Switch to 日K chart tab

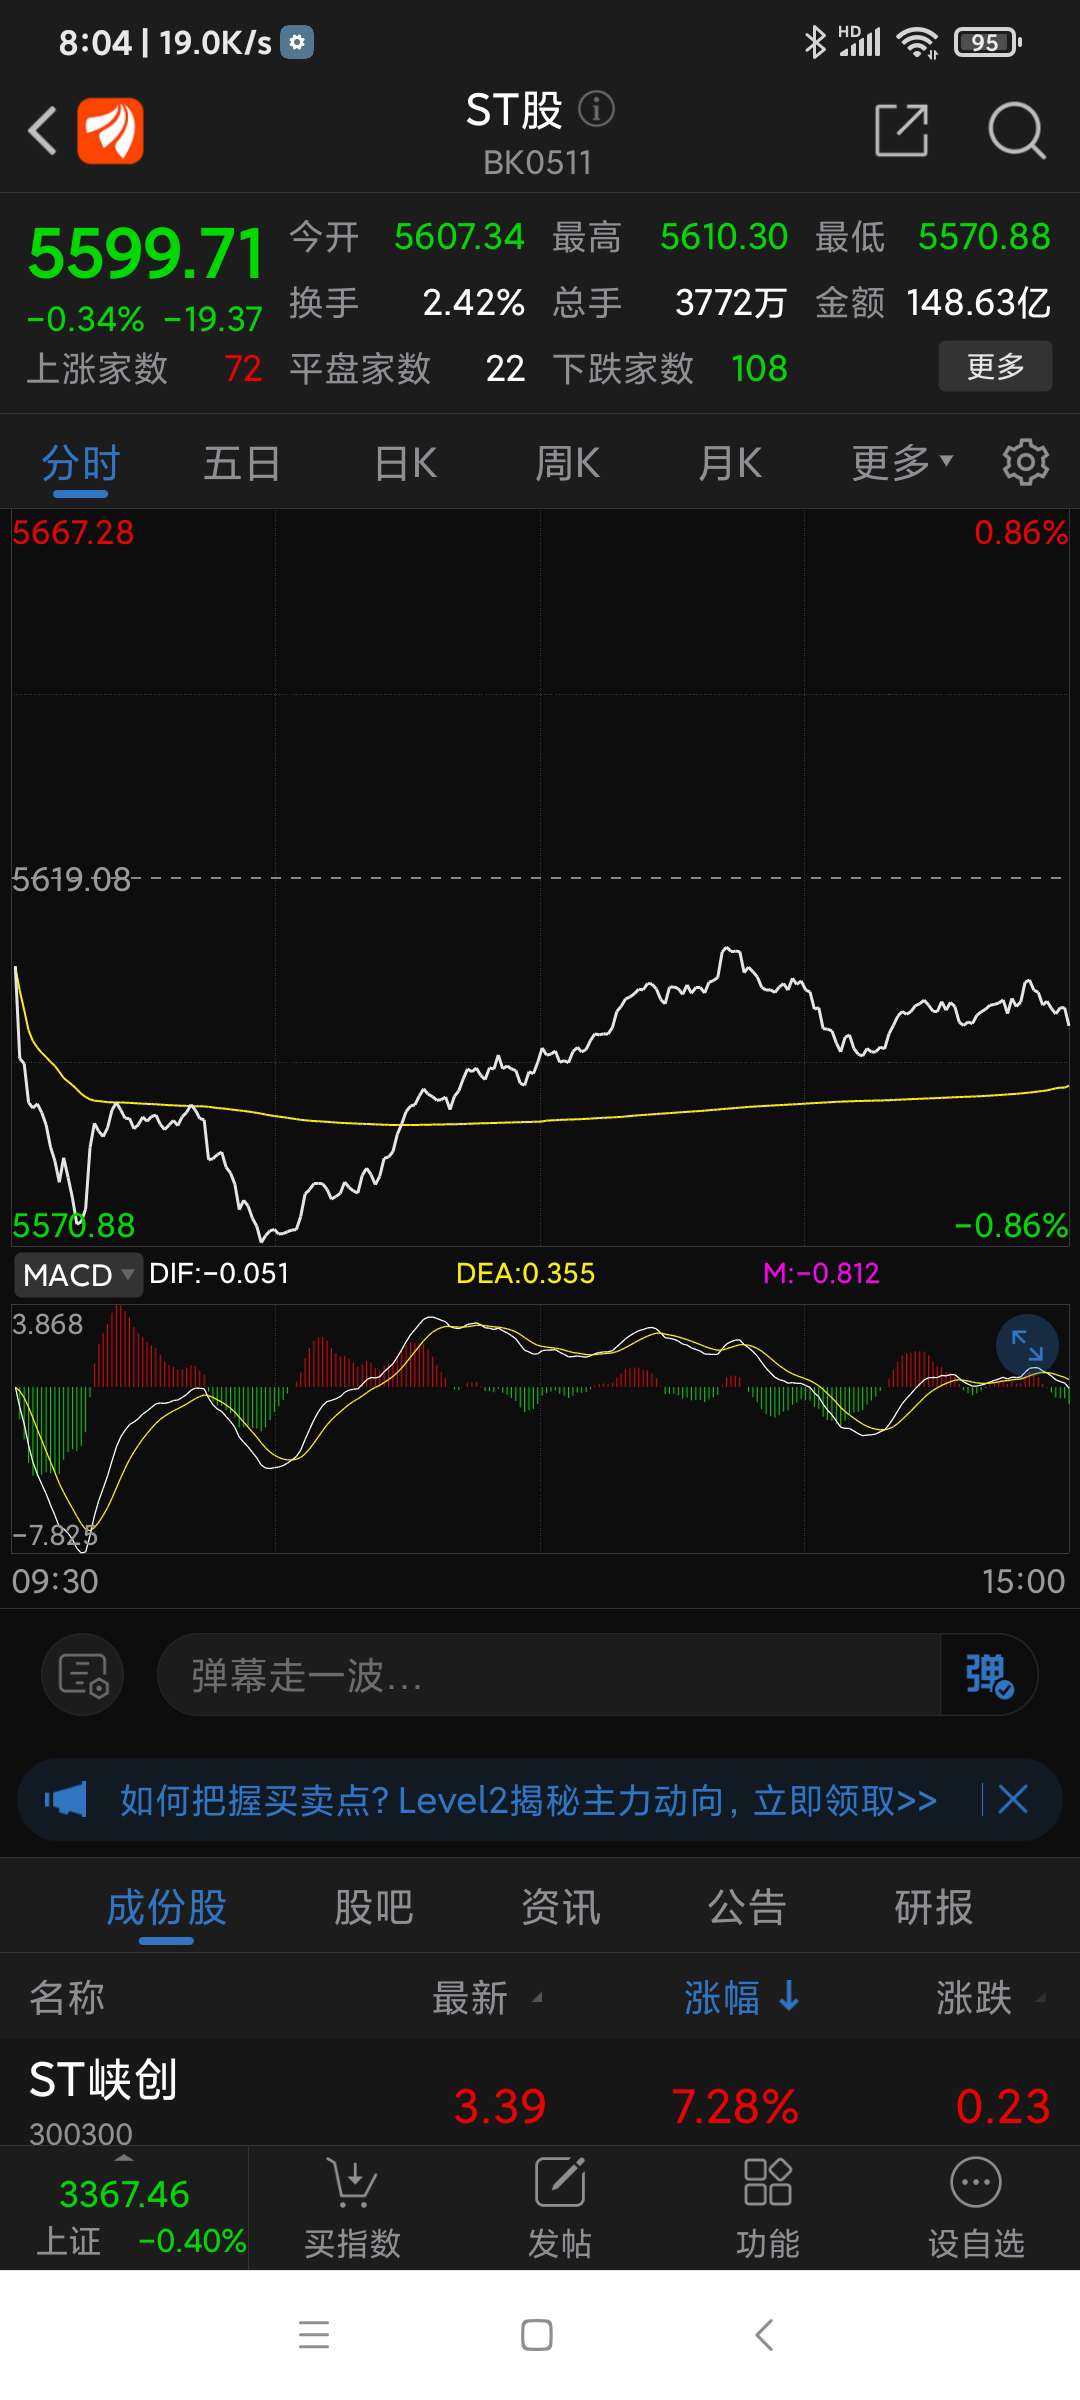point(405,463)
